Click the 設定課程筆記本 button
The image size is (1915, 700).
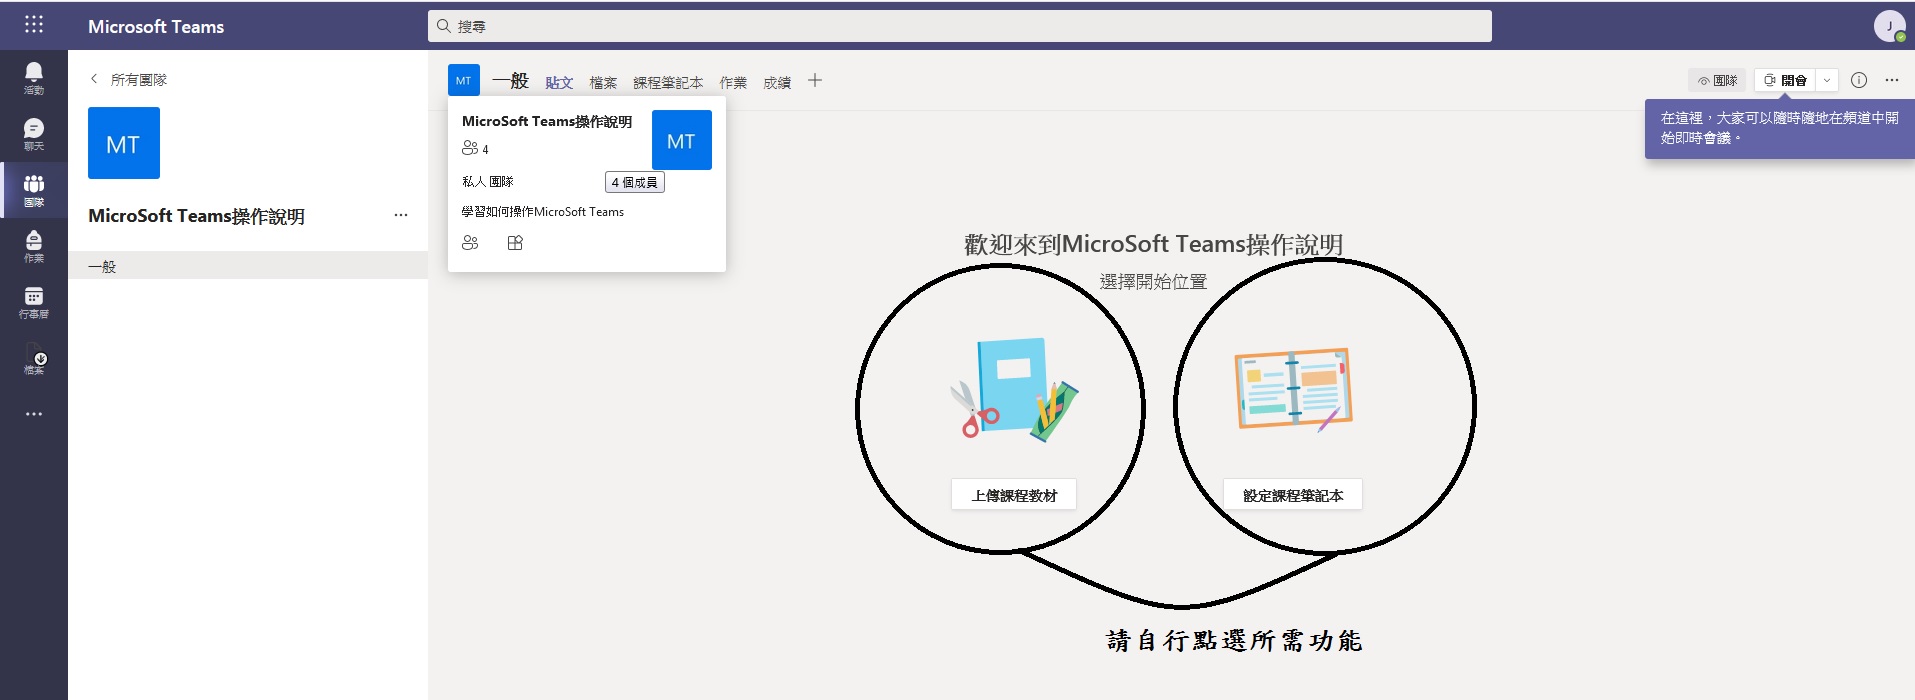tap(1293, 495)
